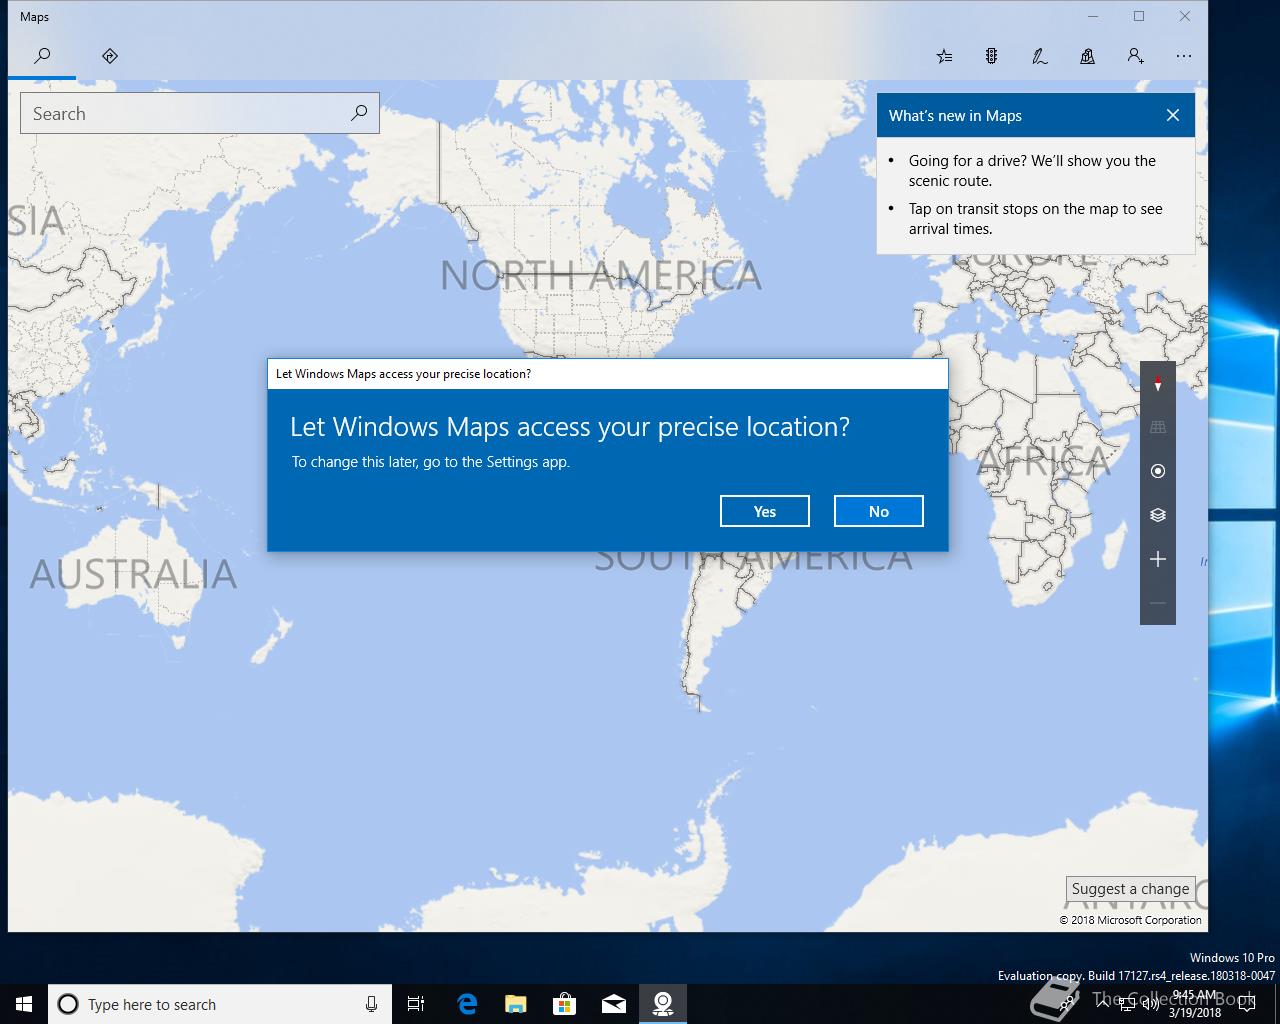Maximize the Maps window
Image resolution: width=1280 pixels, height=1024 pixels.
1139,16
